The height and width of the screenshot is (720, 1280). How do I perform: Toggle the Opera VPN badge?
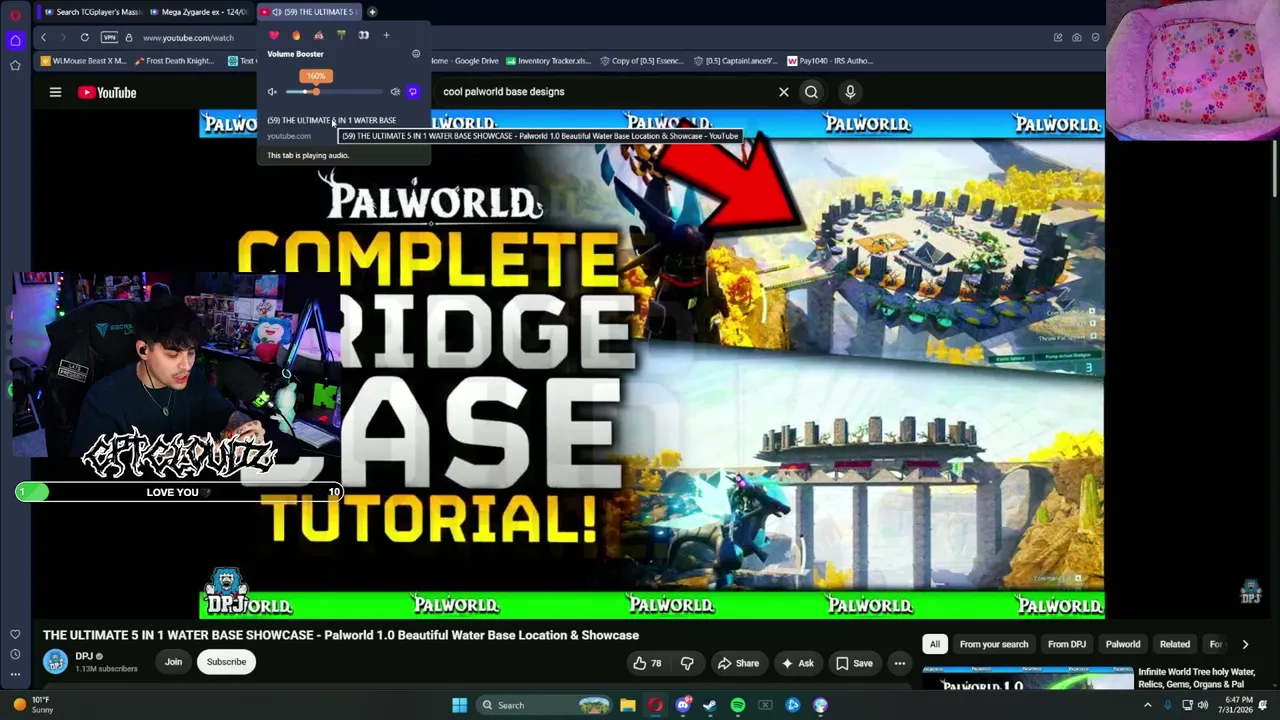coord(109,37)
